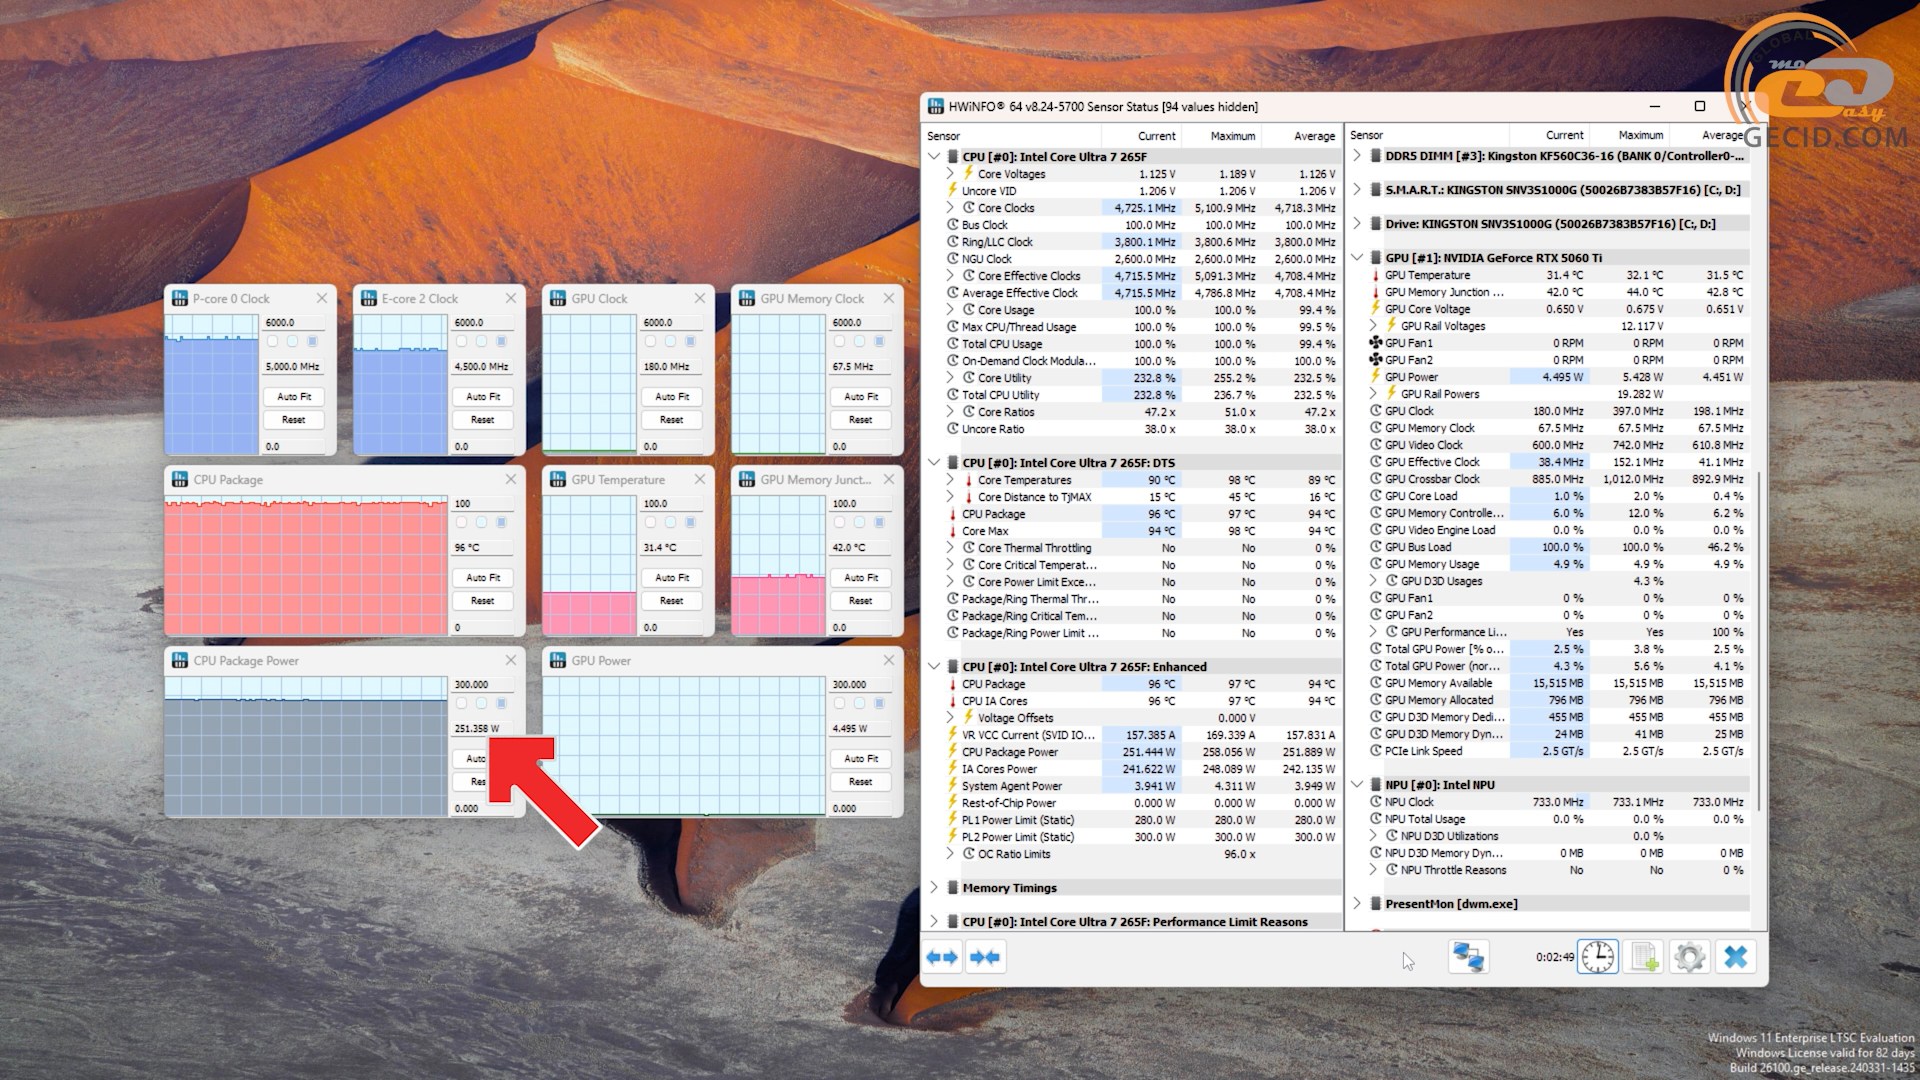Click the shrink layout arrows toolbar icon

tap(985, 957)
